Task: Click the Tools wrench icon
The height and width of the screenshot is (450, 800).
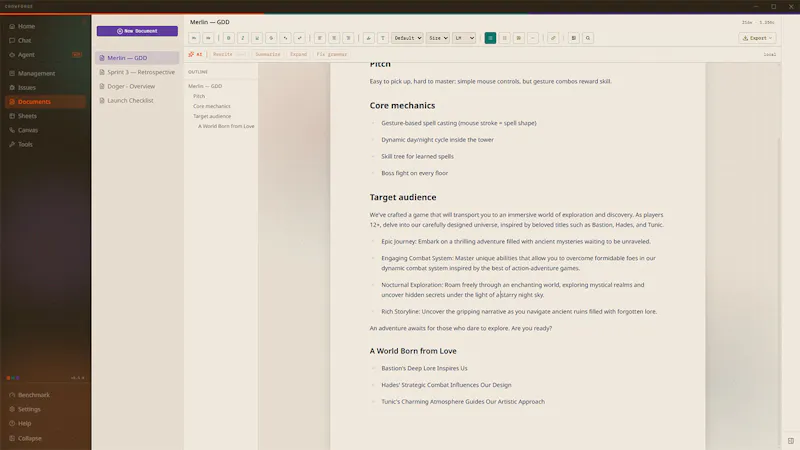Action: click(x=12, y=144)
